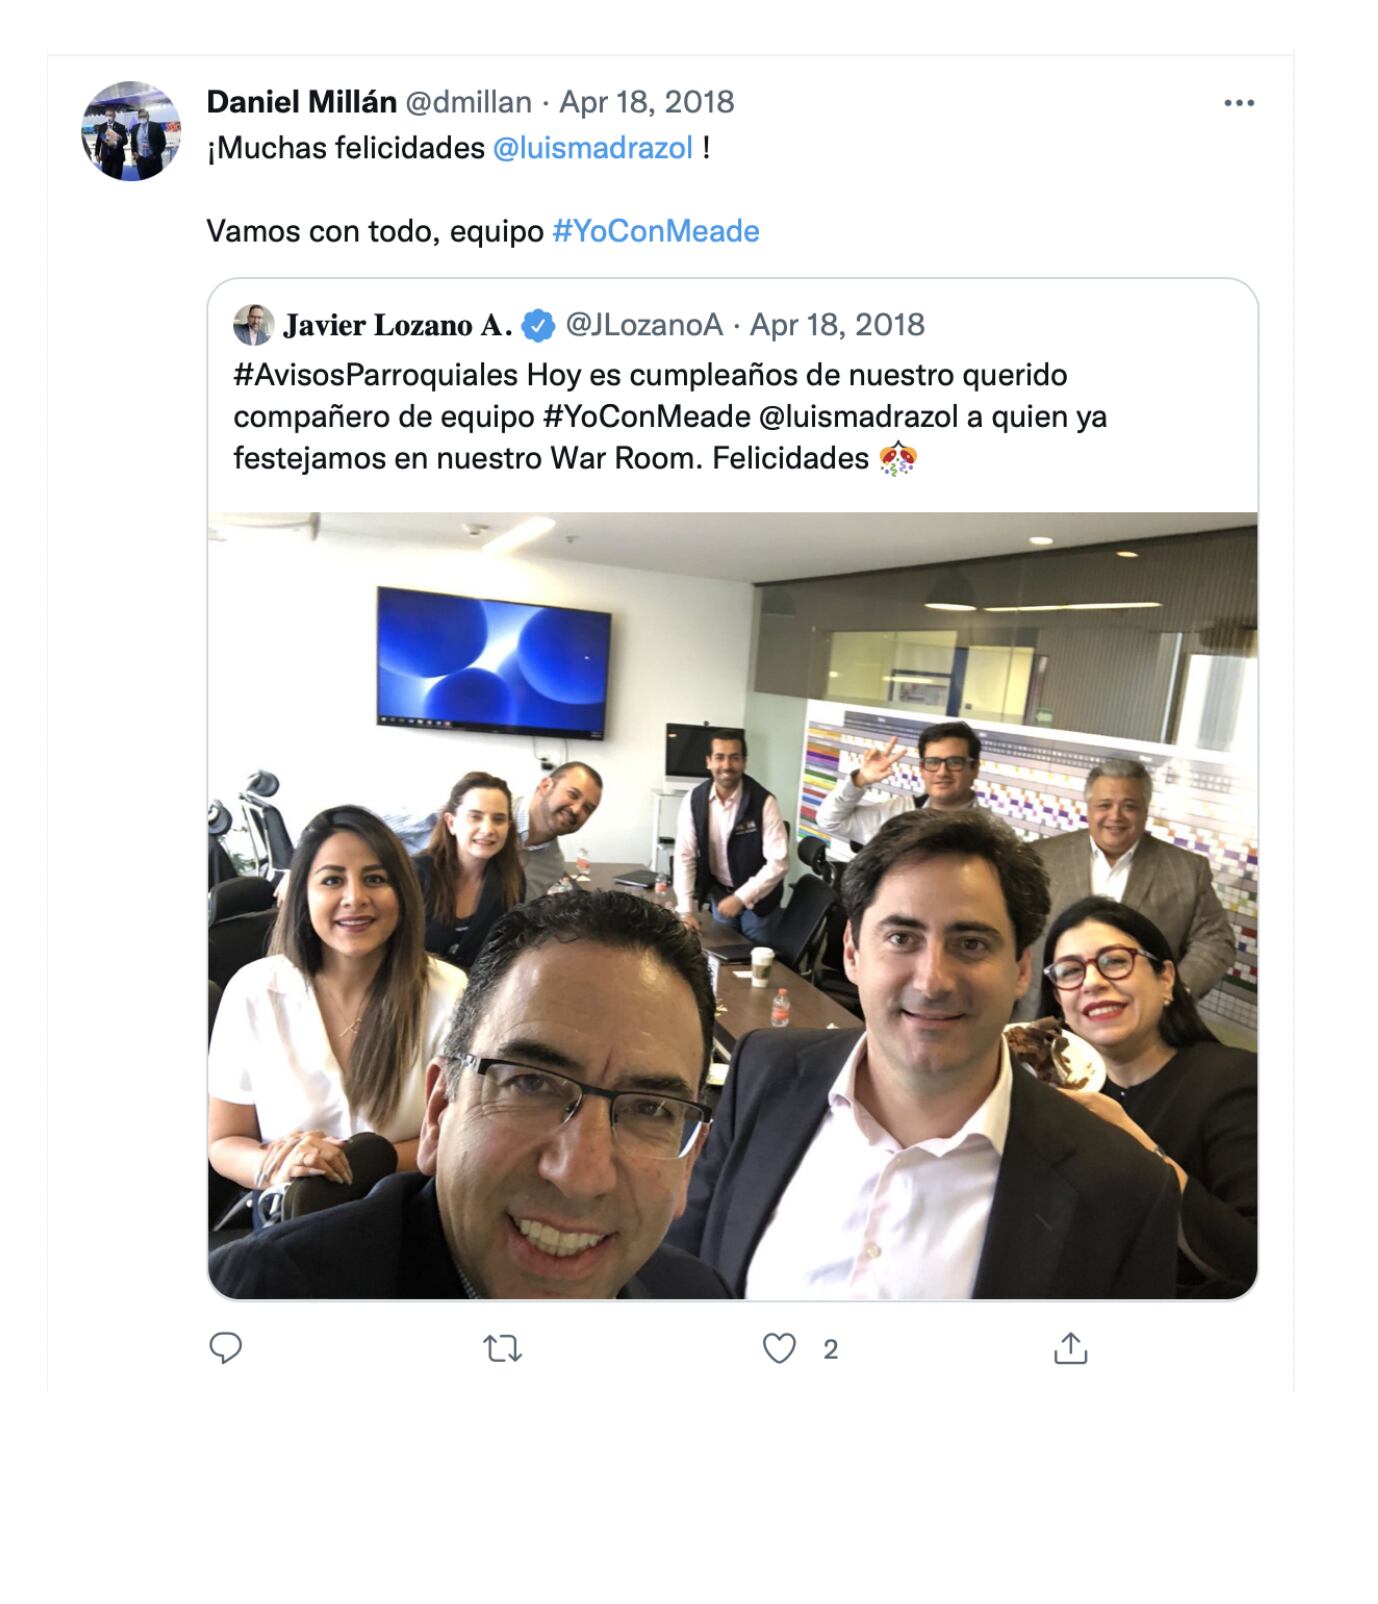Viewport: 1378px width, 1604px height.
Task: Open the #YoConMeade hashtag link
Action: tap(656, 231)
